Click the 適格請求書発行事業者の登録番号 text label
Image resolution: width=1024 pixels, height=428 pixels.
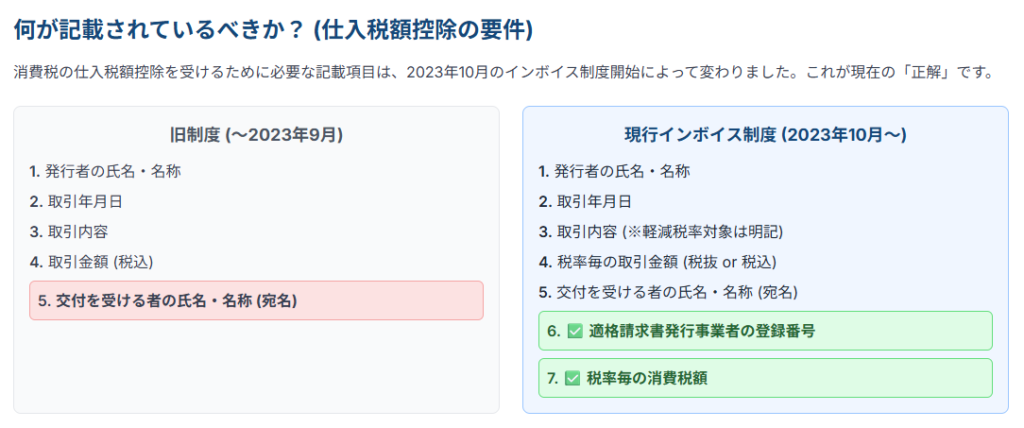click(701, 331)
